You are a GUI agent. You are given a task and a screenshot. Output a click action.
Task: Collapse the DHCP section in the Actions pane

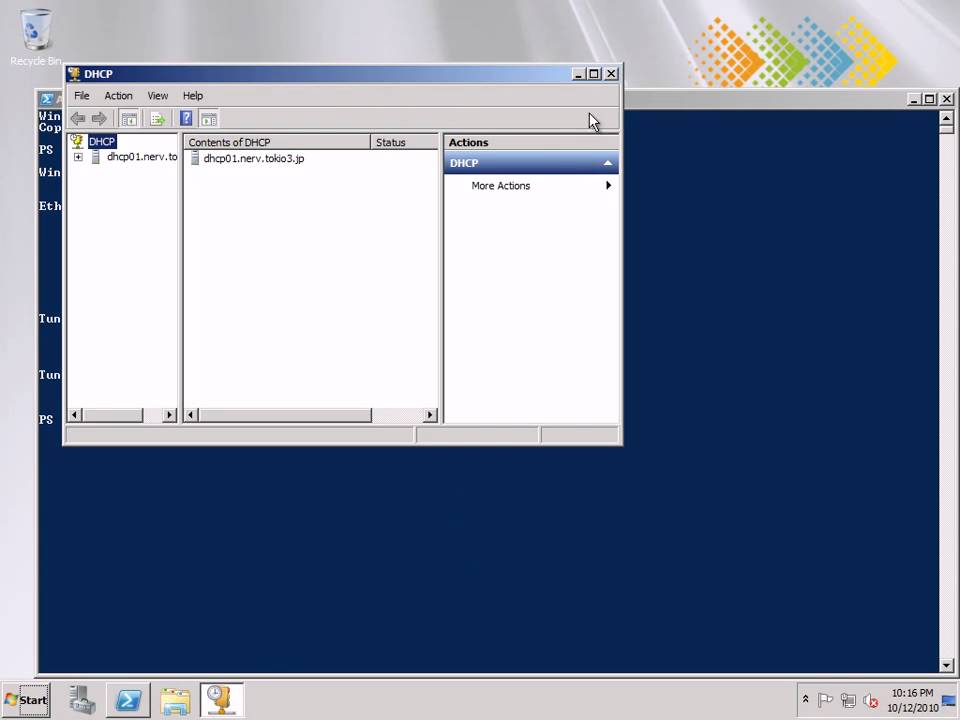point(607,163)
